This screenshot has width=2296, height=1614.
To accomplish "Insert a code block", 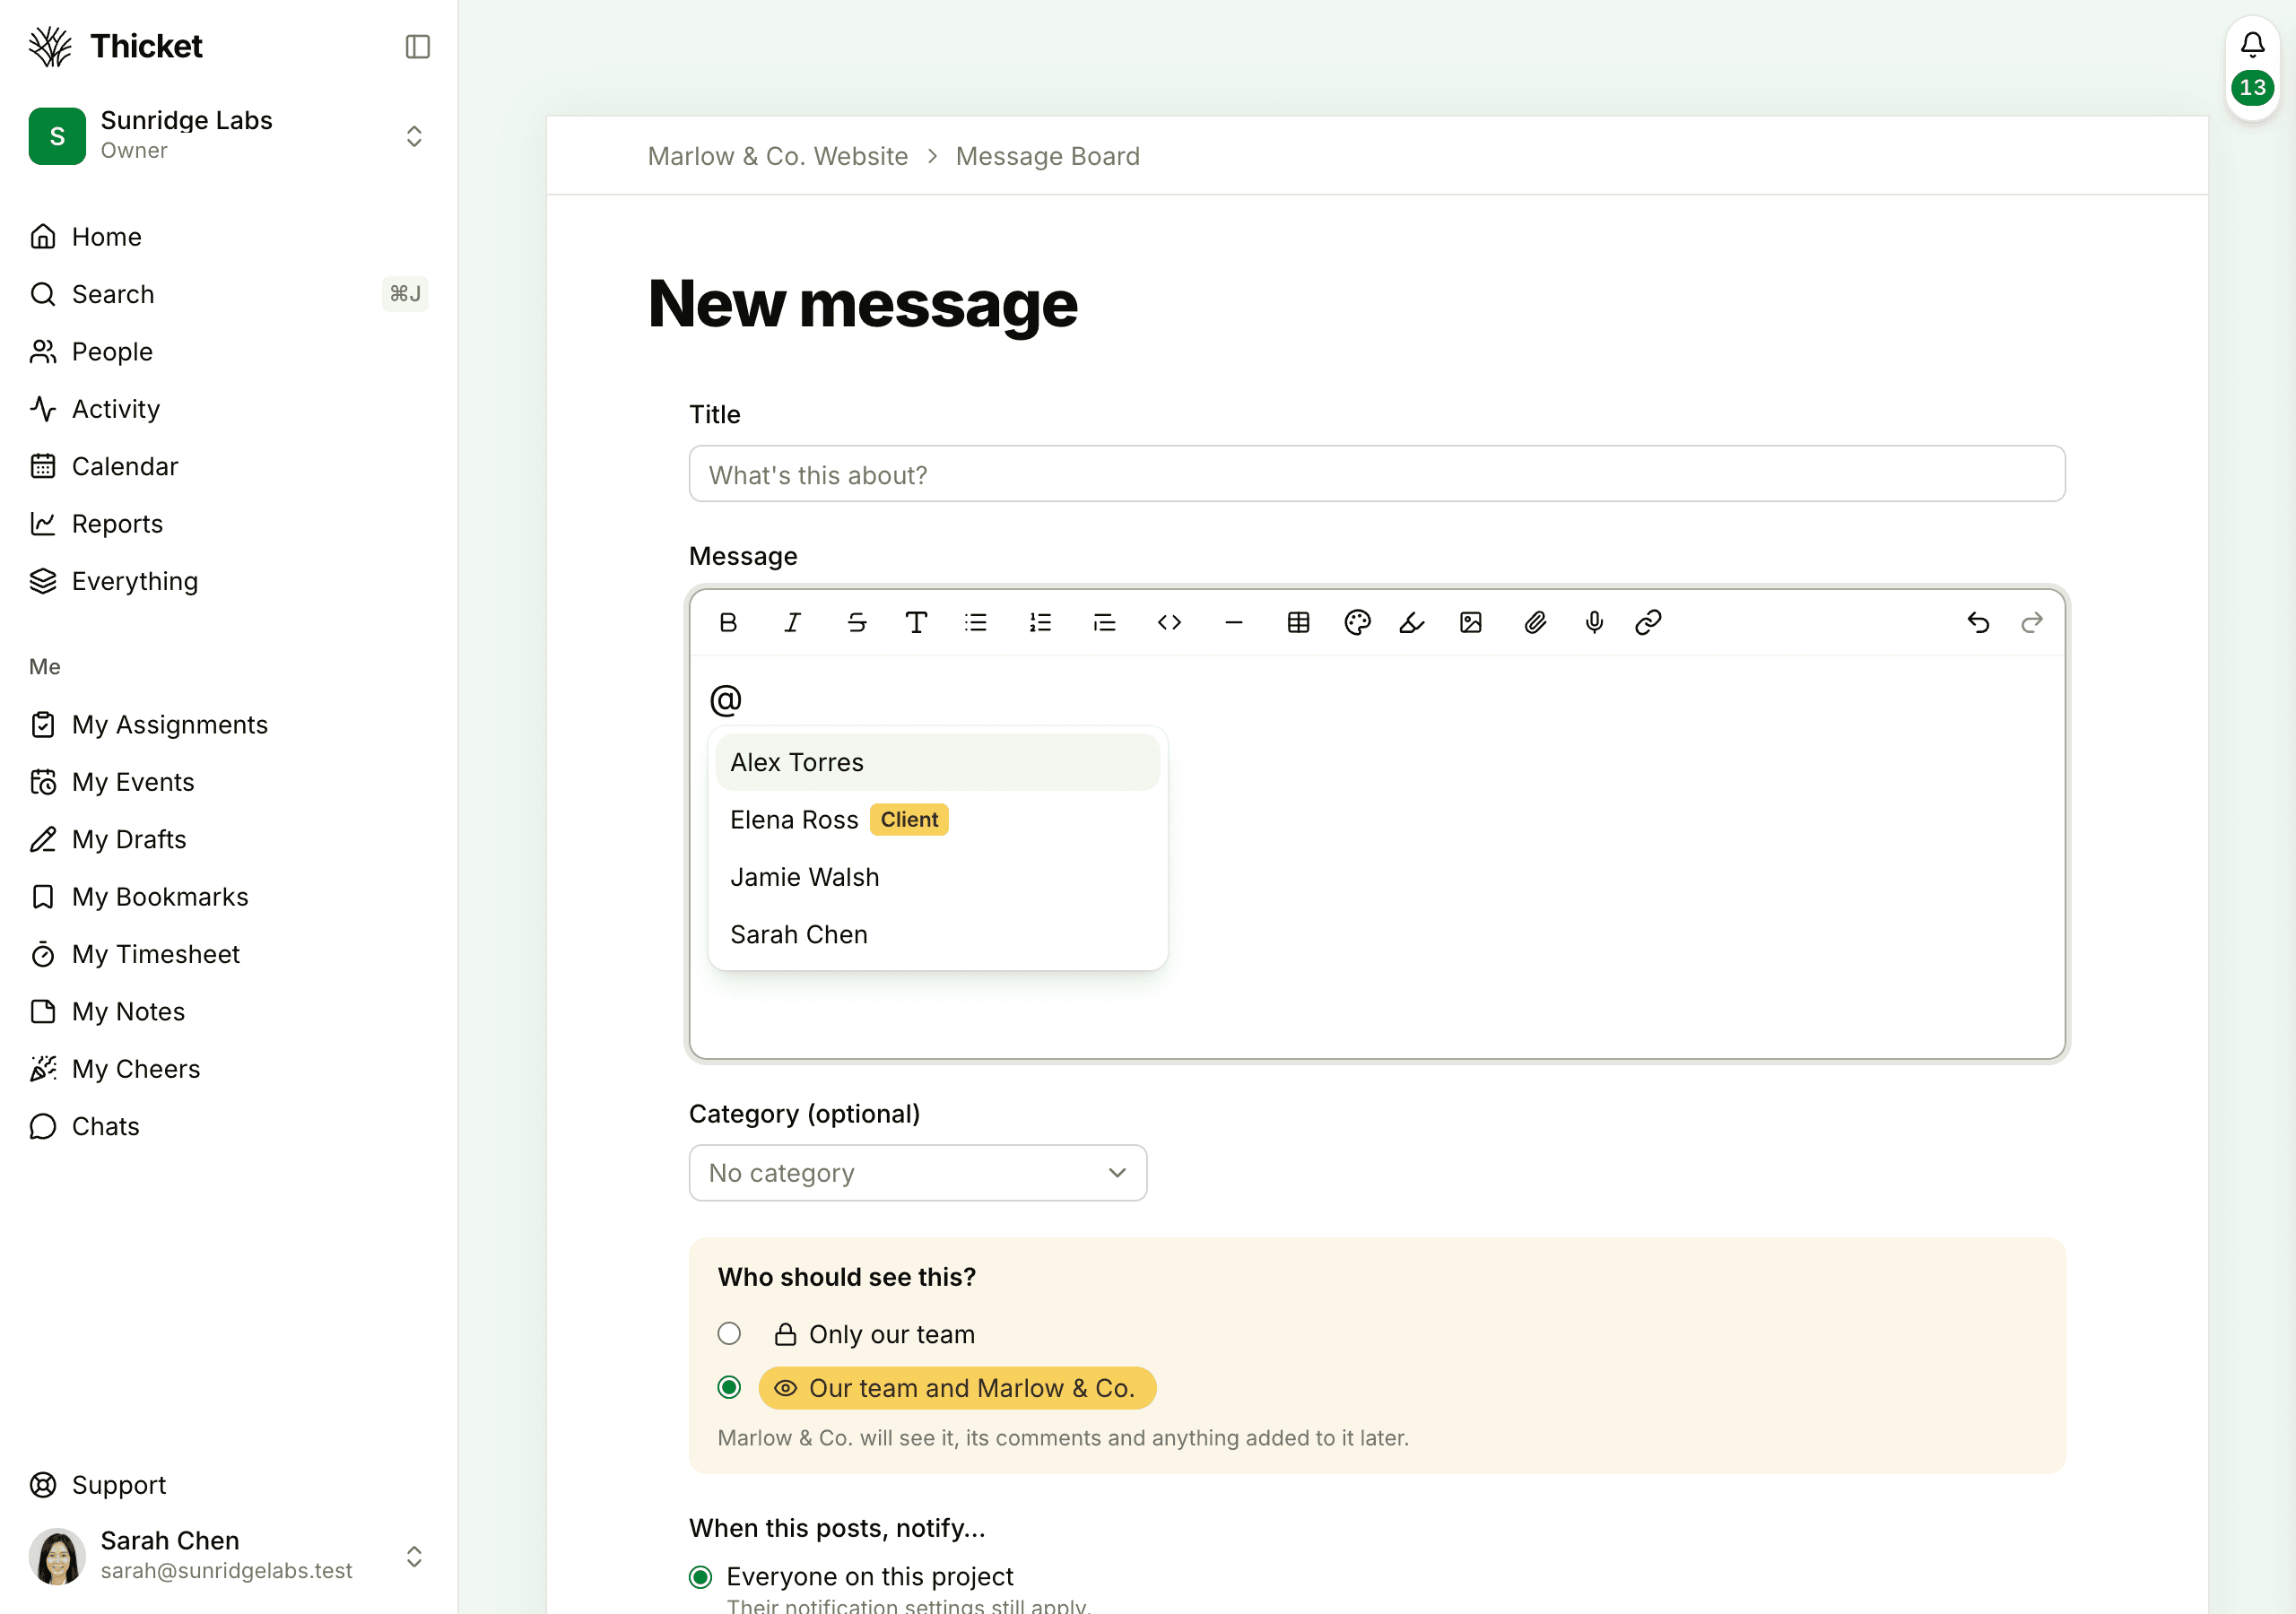I will pyautogui.click(x=1169, y=622).
